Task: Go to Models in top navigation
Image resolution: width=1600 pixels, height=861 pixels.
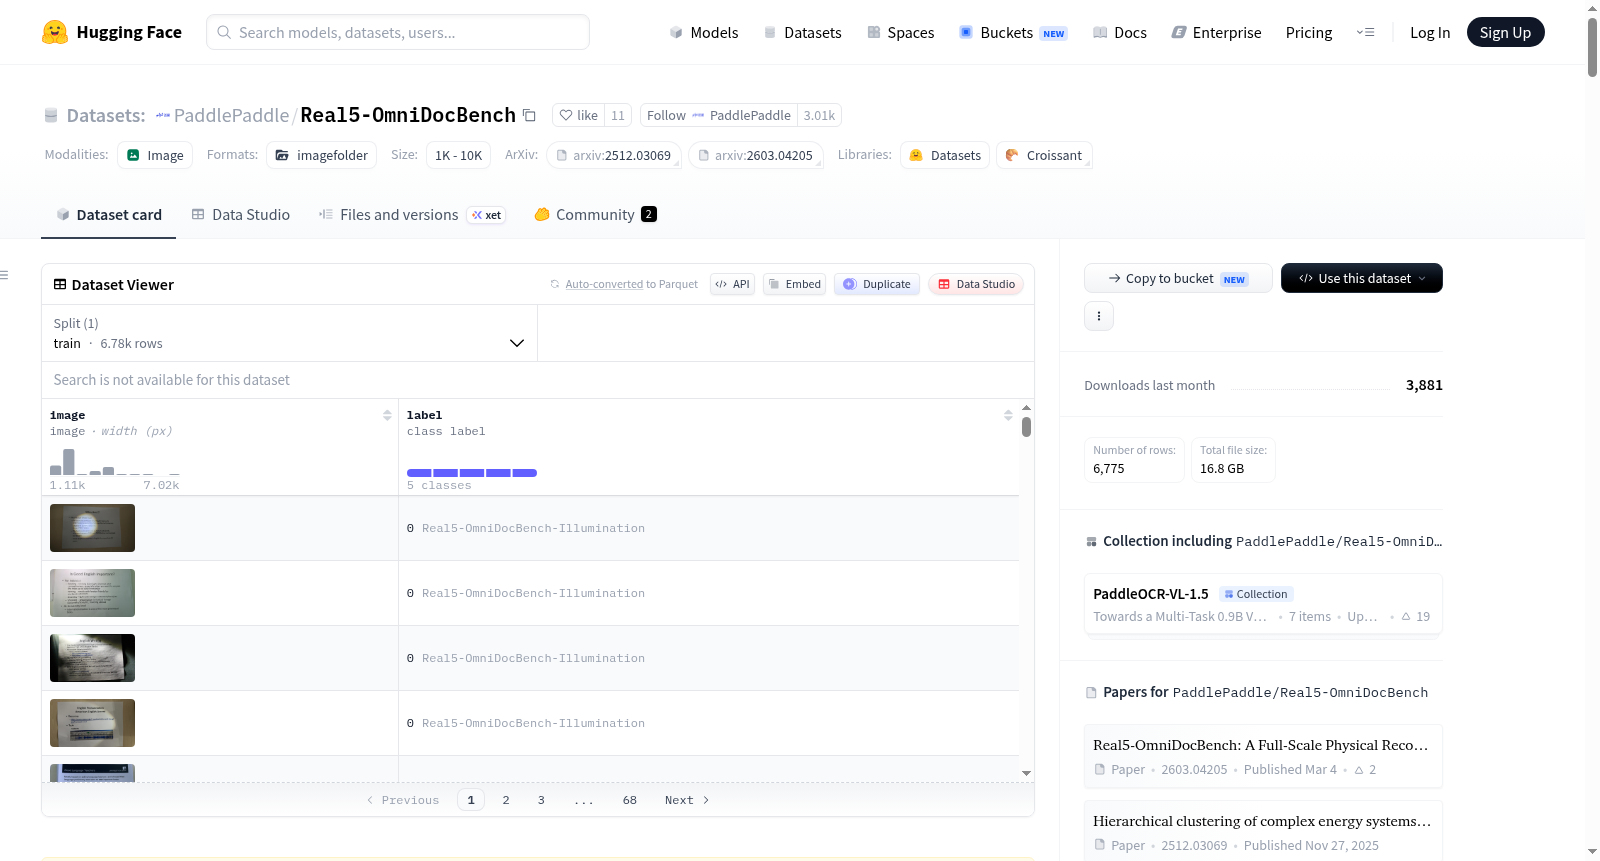Action: tap(704, 32)
